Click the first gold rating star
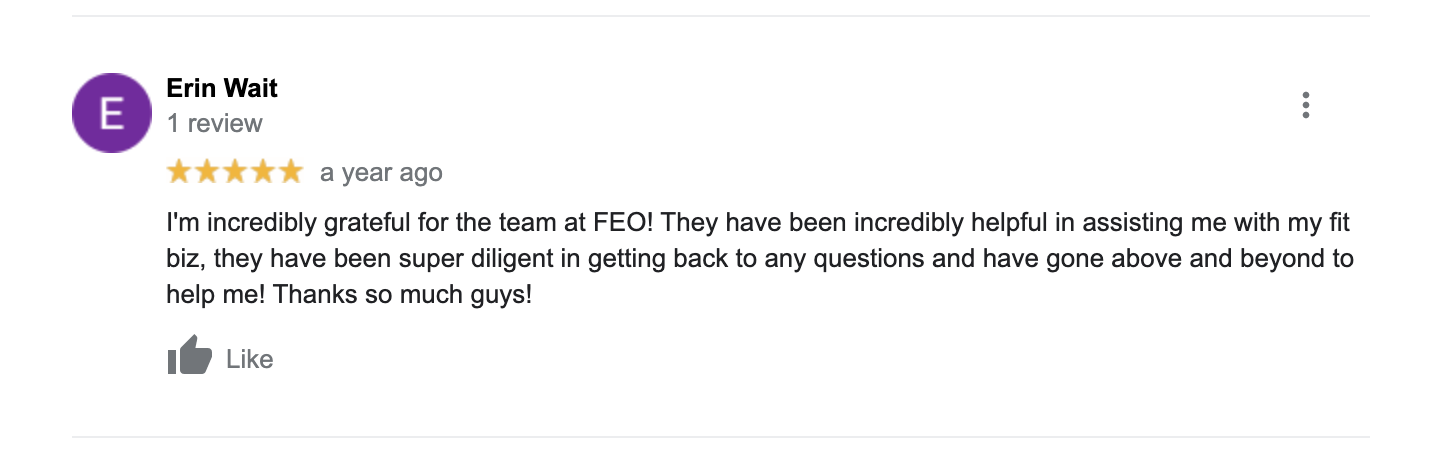The width and height of the screenshot is (1454, 456). pyautogui.click(x=180, y=172)
